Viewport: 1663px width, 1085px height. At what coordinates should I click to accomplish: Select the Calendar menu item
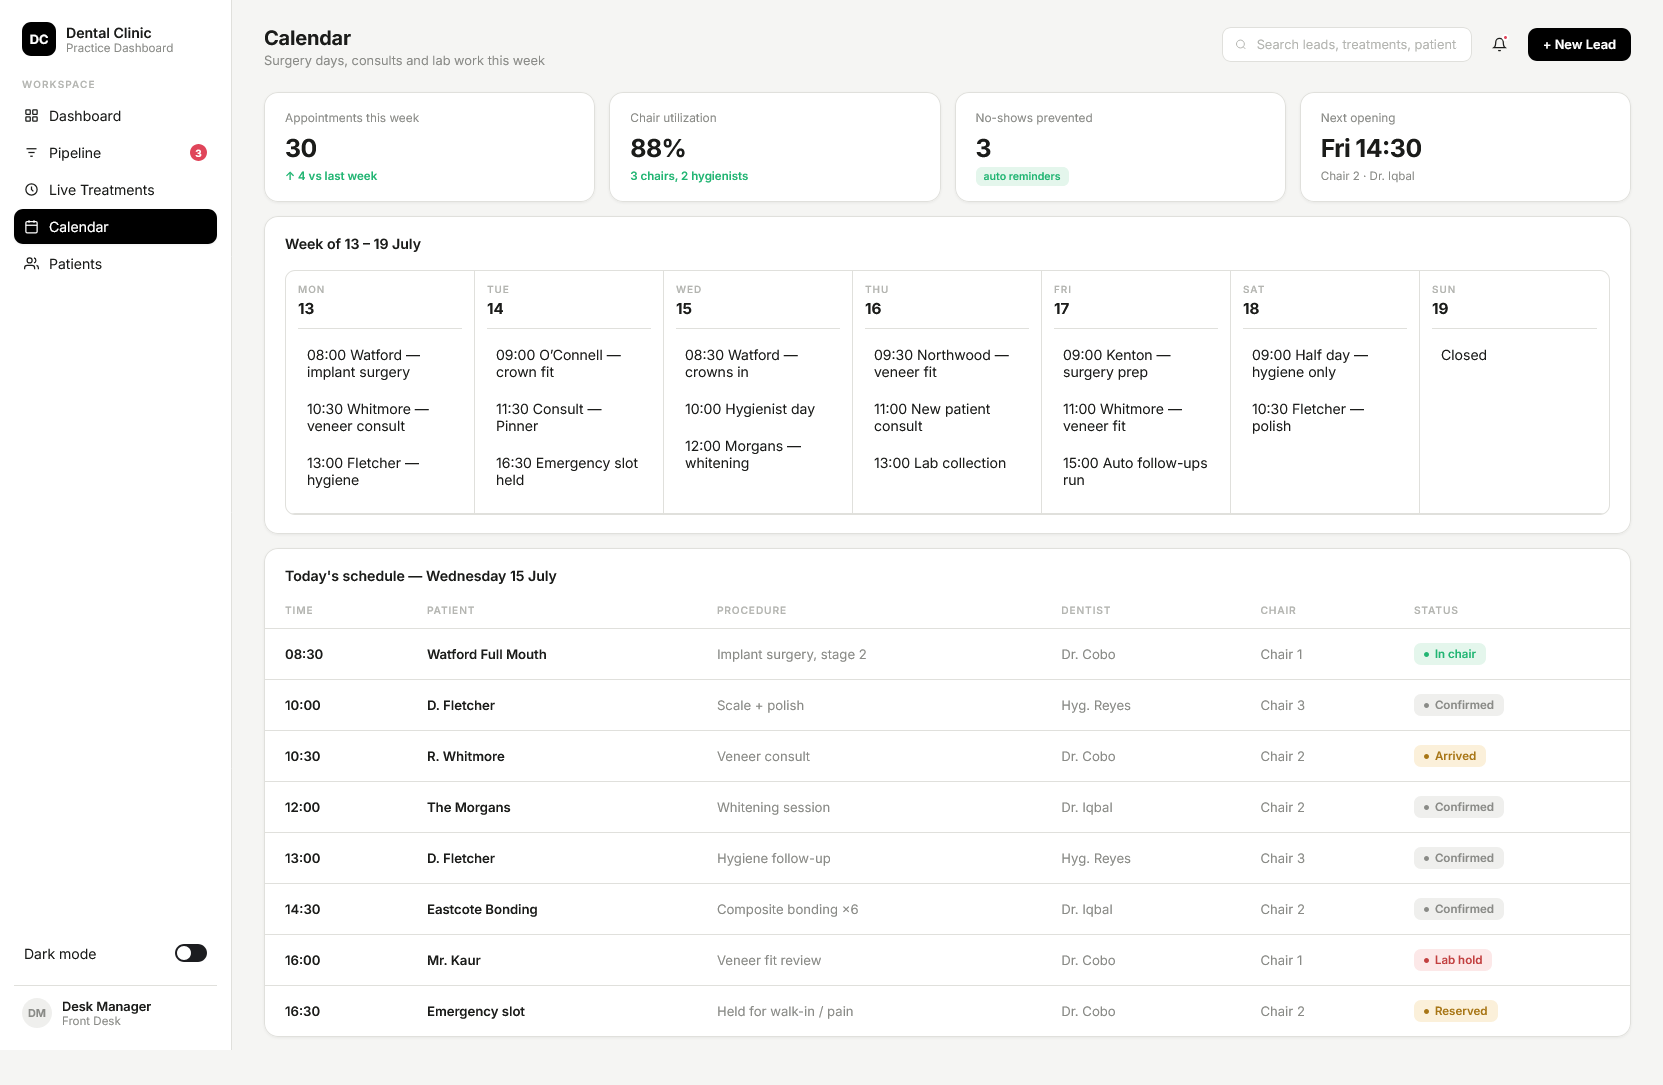115,227
